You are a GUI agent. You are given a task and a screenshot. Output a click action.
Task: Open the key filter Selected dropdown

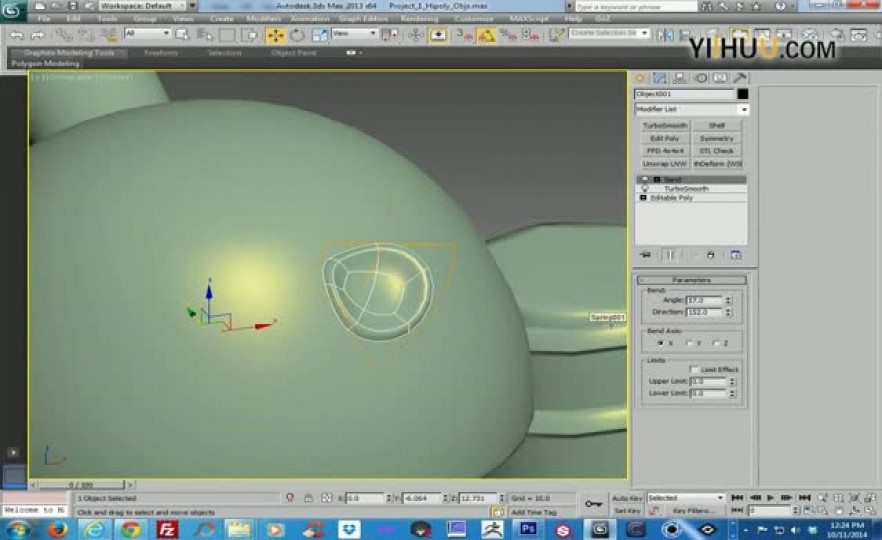[685, 498]
